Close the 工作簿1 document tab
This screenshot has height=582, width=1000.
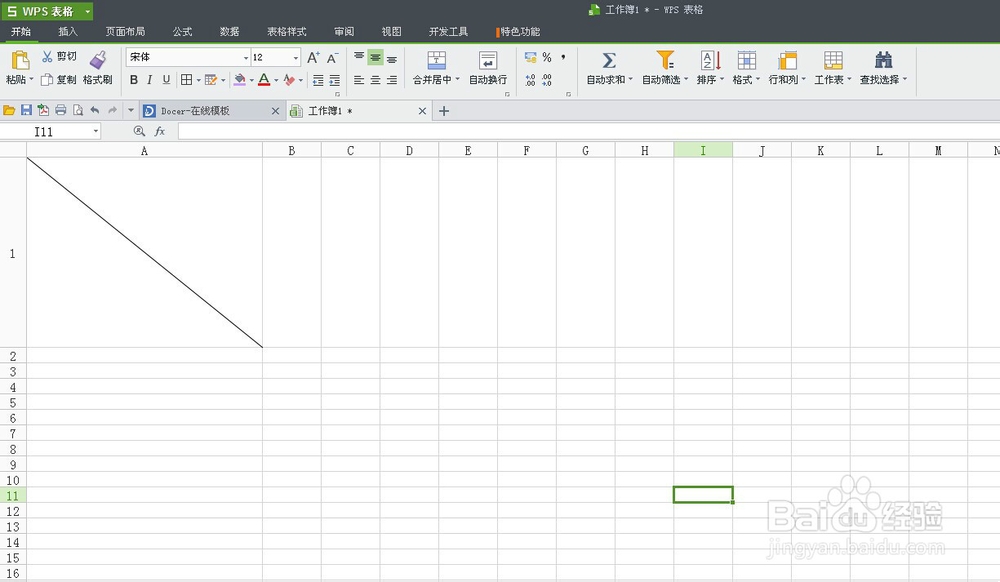pos(422,111)
